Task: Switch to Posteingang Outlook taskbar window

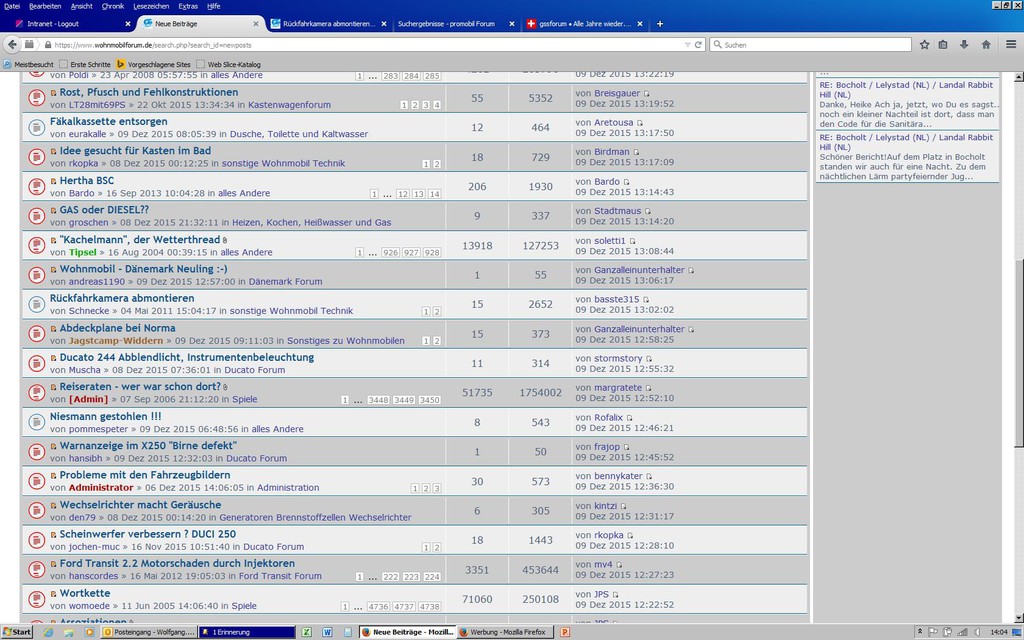Action: [x=149, y=632]
